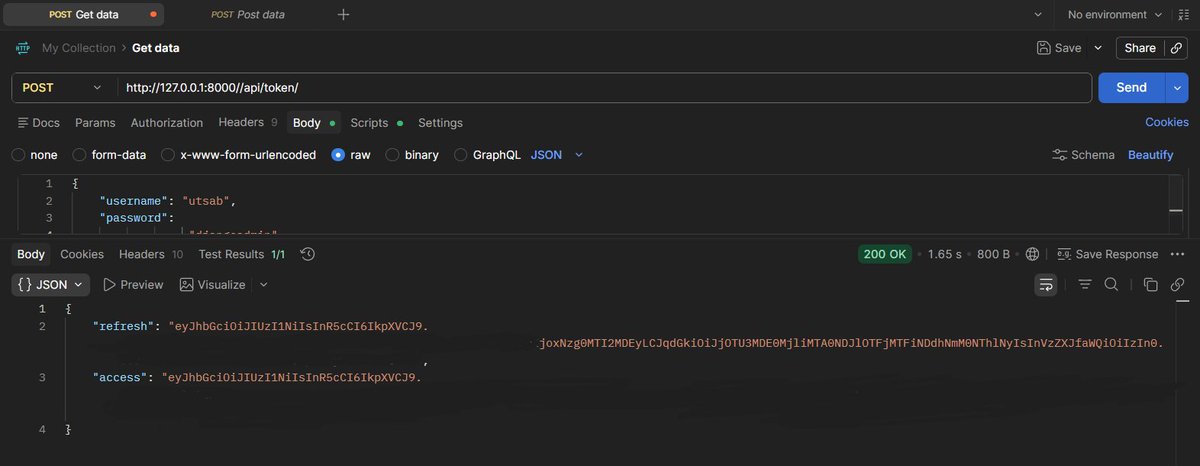Image resolution: width=1200 pixels, height=466 pixels.
Task: Expand the chevron next to Visualize
Action: (264, 285)
